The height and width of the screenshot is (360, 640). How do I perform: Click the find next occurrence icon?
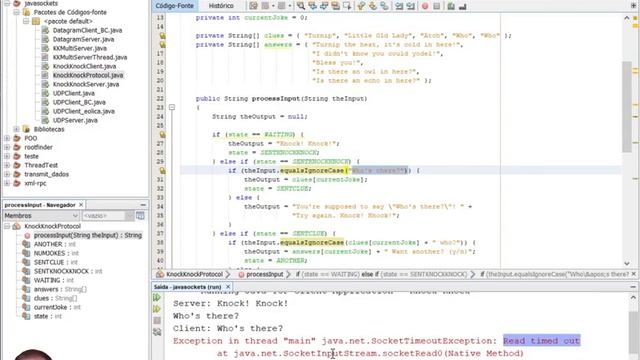pyautogui.click(x=324, y=6)
